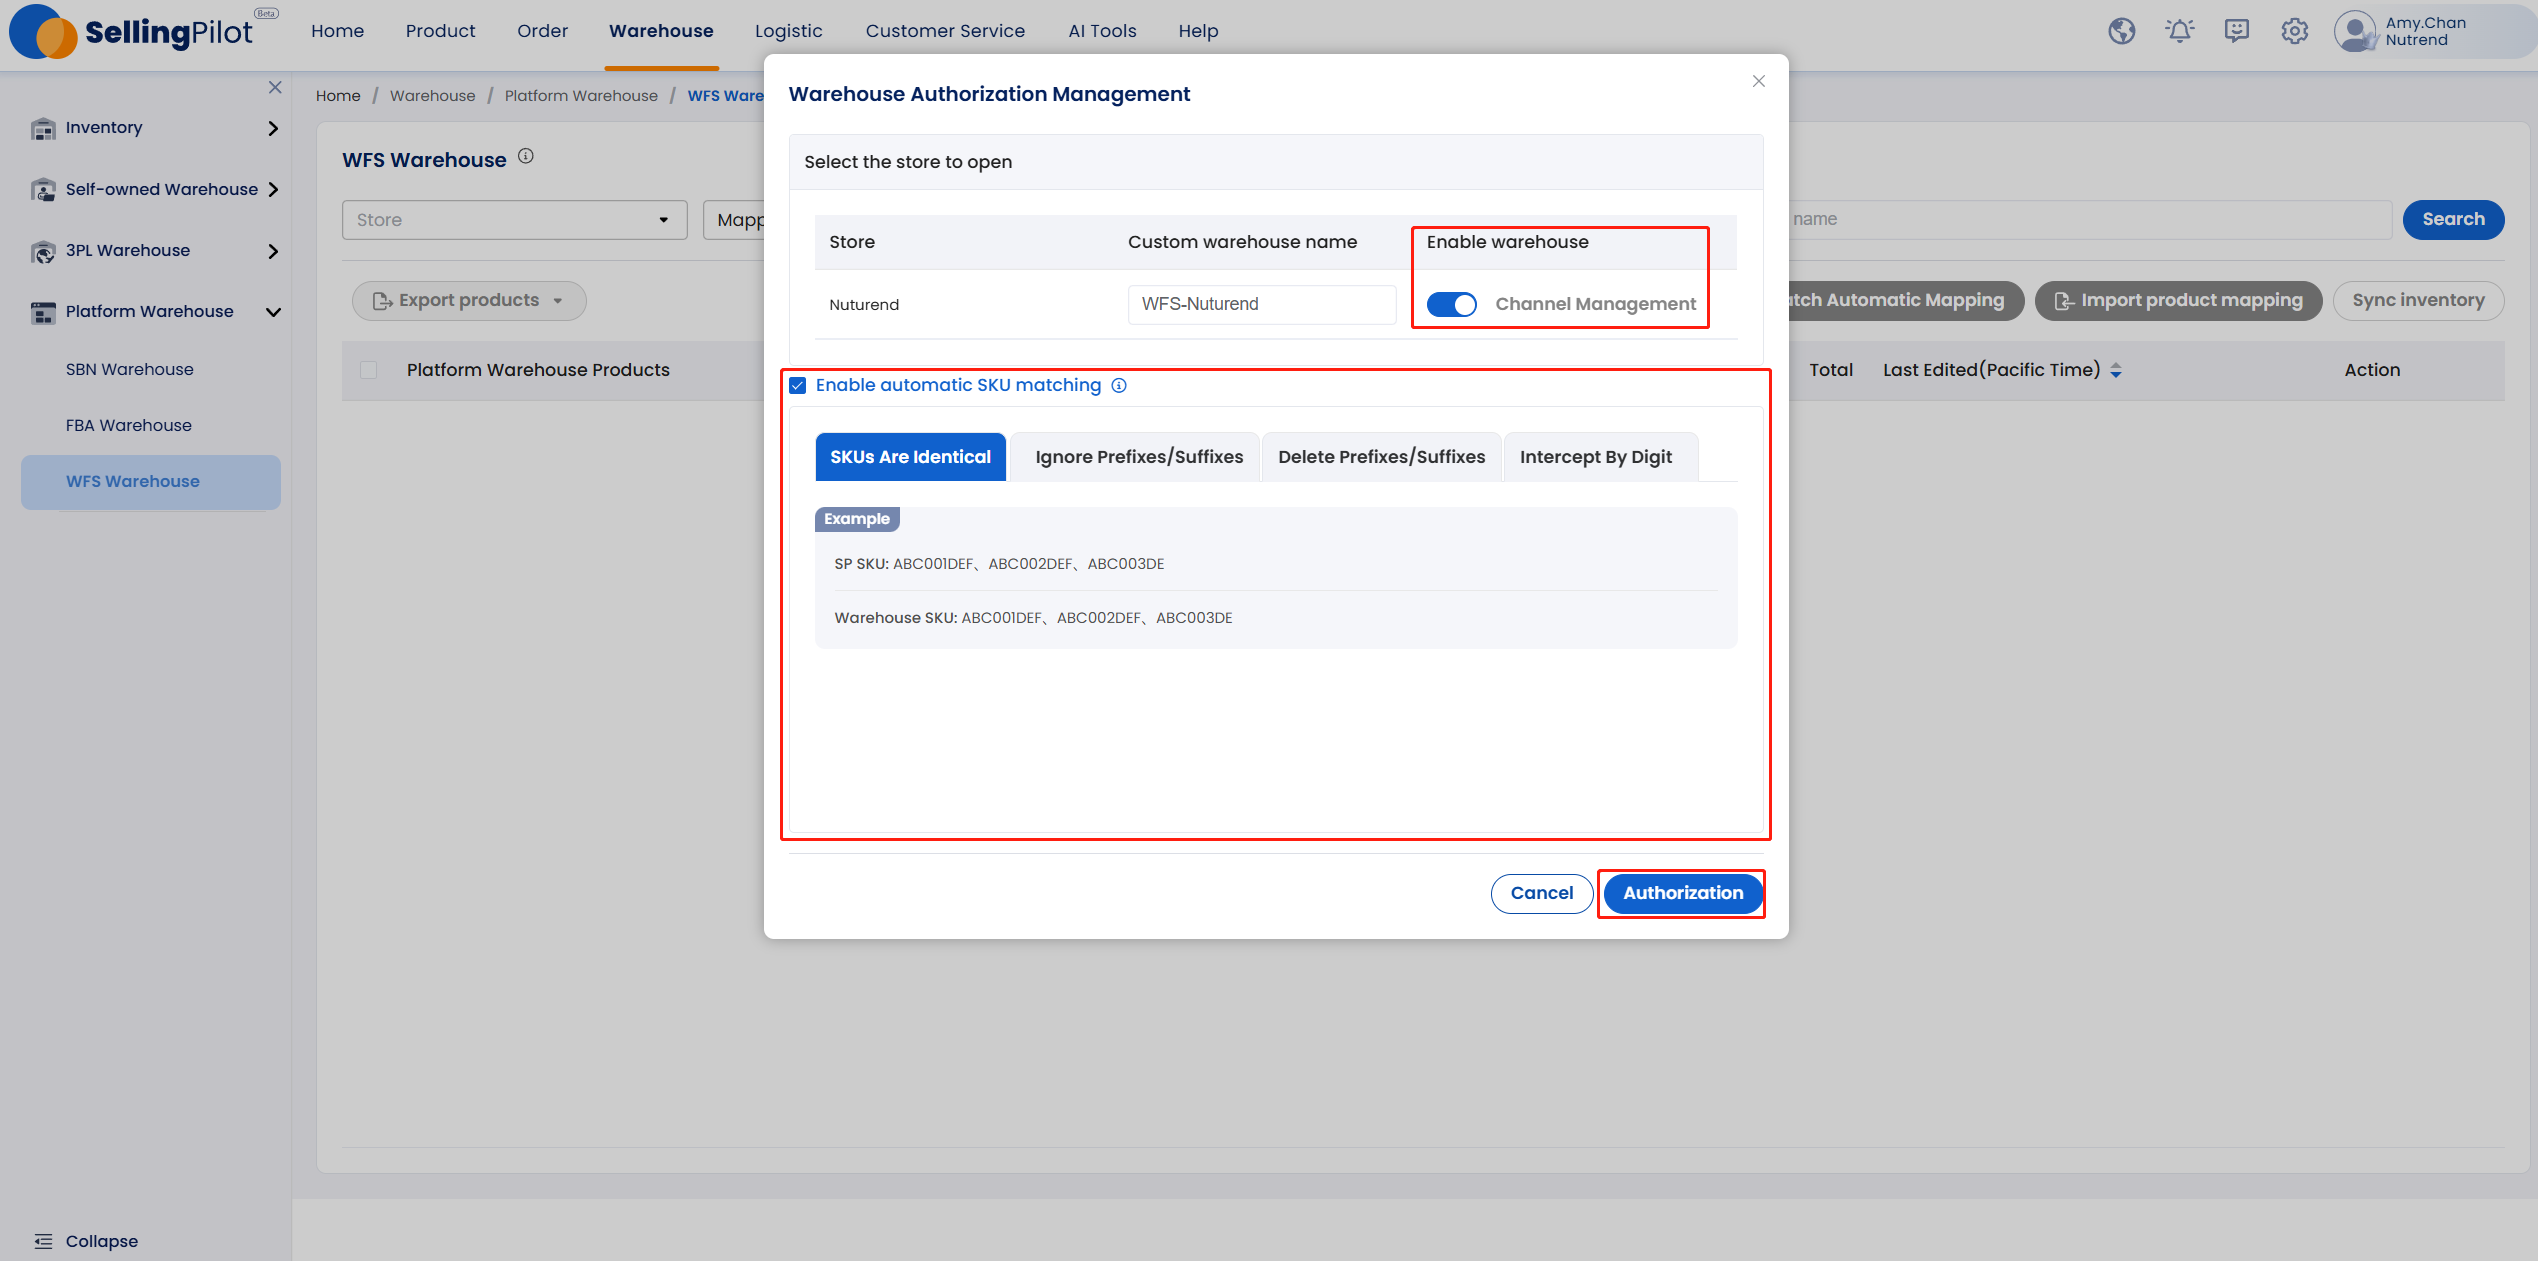This screenshot has width=2538, height=1261.
Task: Expand the 3PL Warehouse section
Action: point(273,251)
